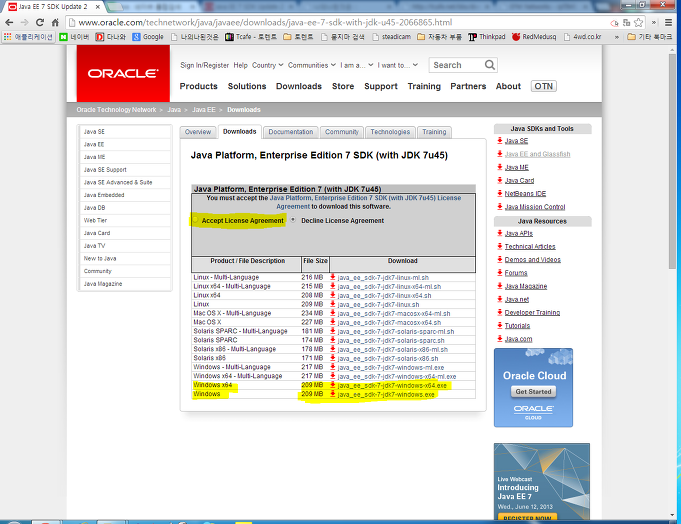Download icon for java_ee_sdk-7-jdk7-linux-x64.sh
Viewport: 681px width, 524px height.
click(333, 295)
